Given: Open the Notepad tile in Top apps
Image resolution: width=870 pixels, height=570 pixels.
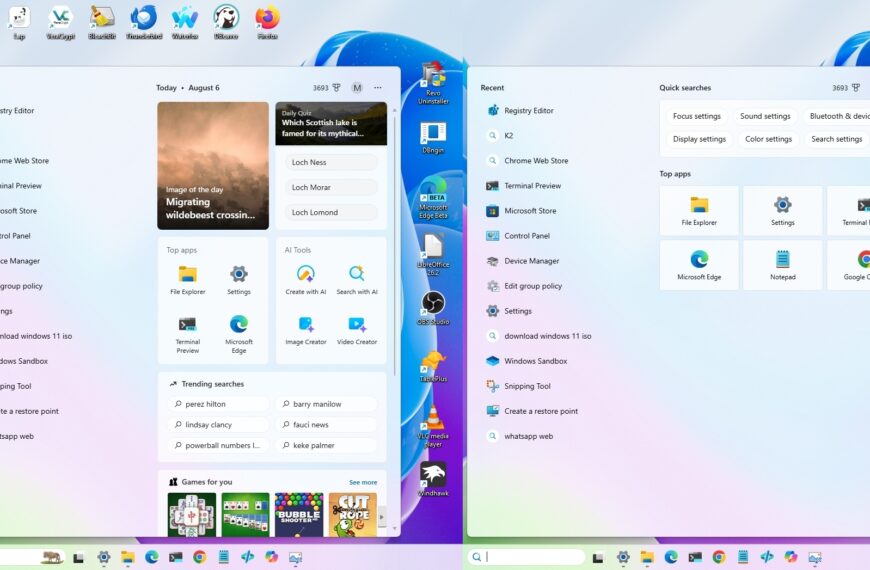Looking at the screenshot, I should pyautogui.click(x=782, y=265).
